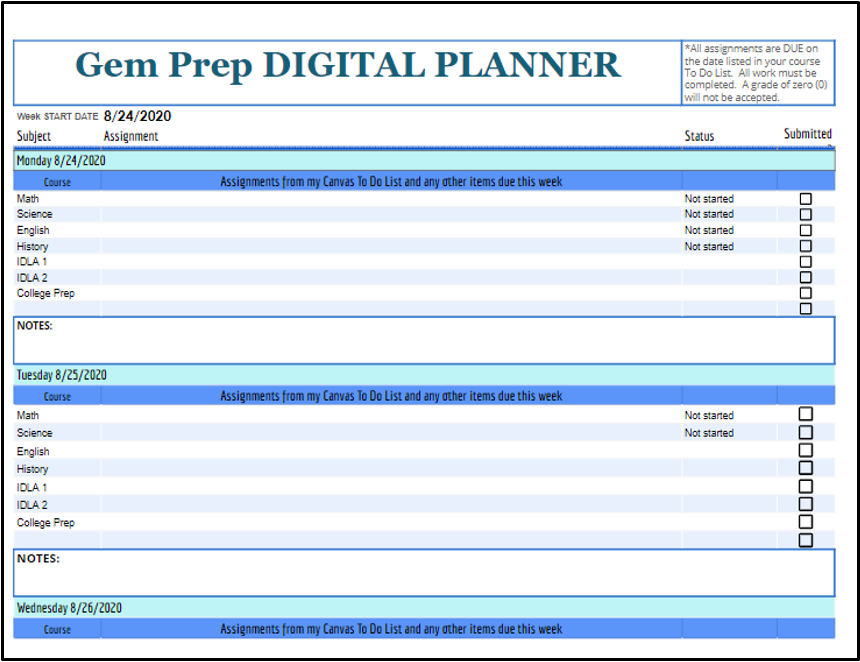Click the assignments due-date notice text box
This screenshot has height=662, width=860.
(x=758, y=72)
